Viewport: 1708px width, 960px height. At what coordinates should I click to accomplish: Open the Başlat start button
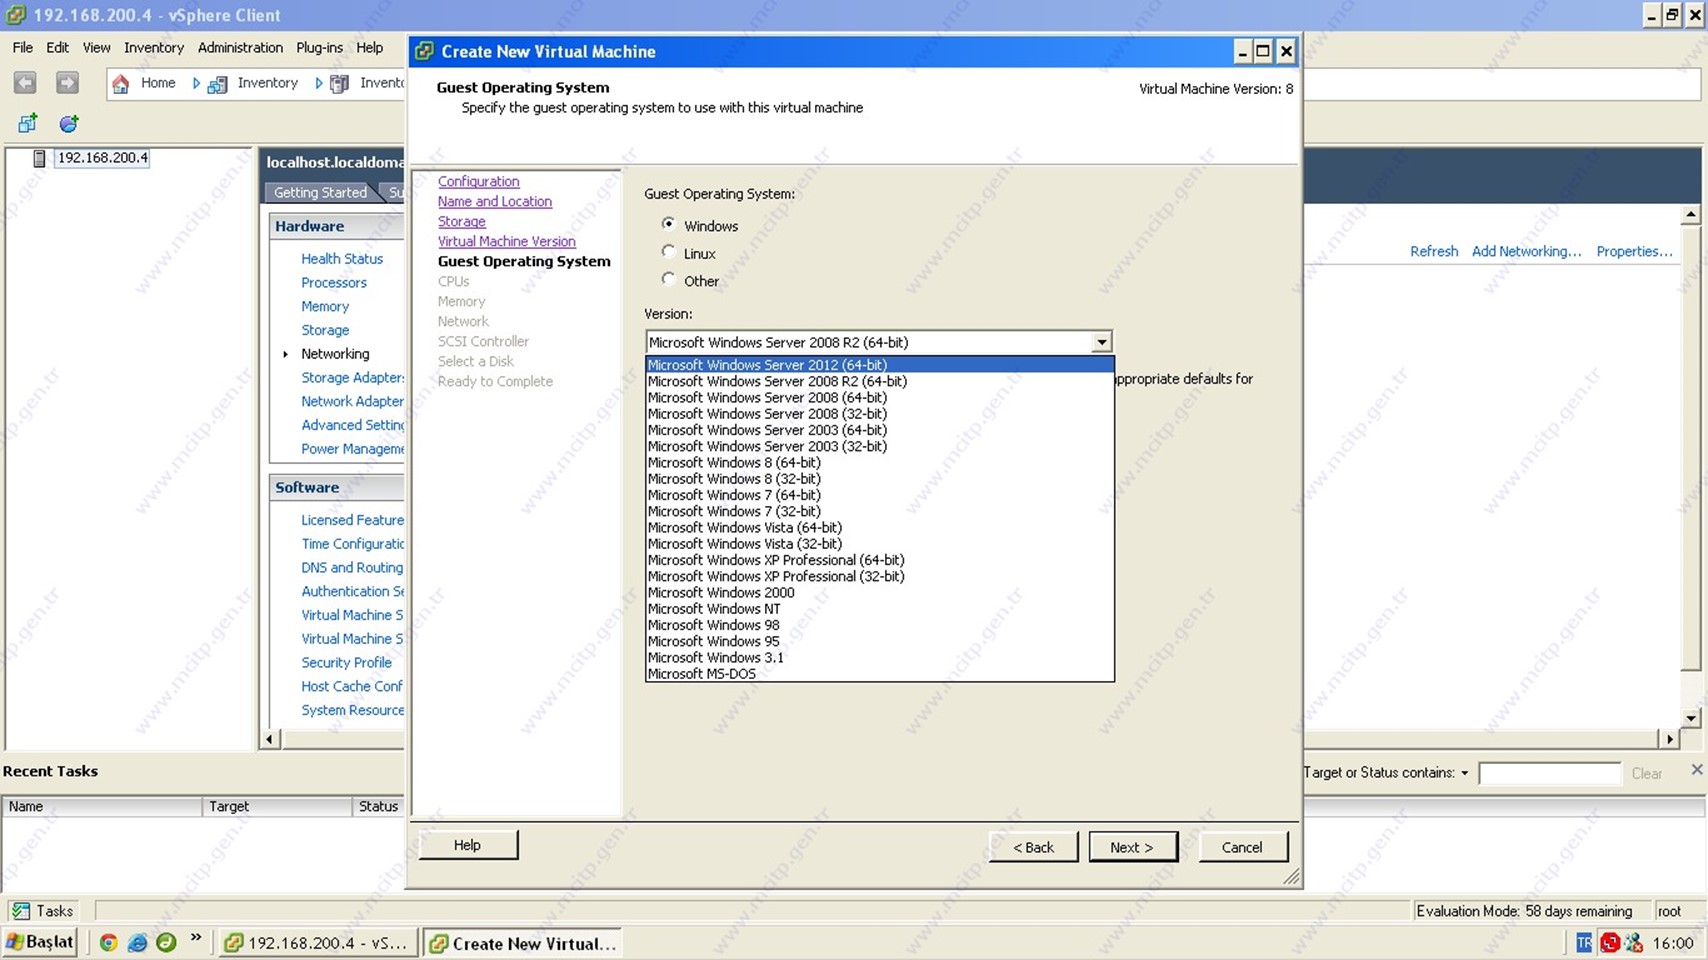pyautogui.click(x=40, y=942)
